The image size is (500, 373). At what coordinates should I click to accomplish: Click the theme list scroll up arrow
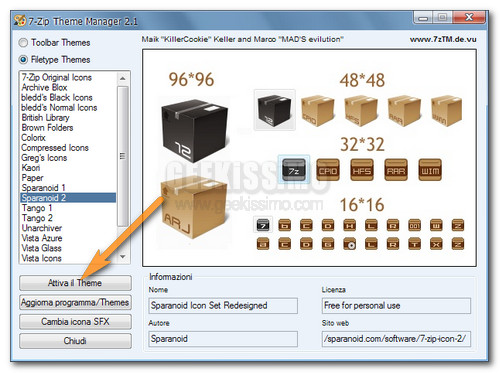coord(123,78)
